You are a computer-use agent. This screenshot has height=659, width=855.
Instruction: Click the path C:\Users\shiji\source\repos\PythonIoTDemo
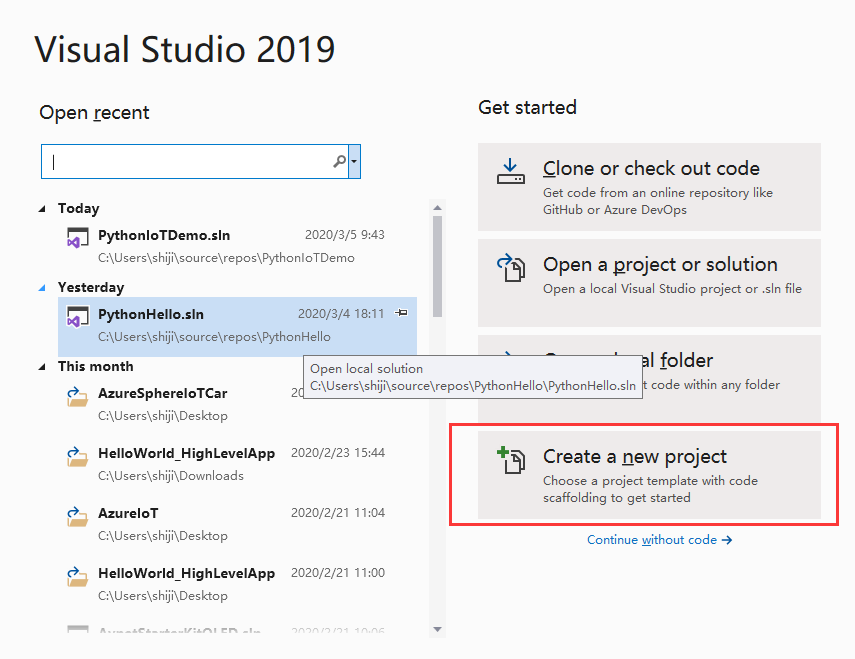tap(226, 258)
